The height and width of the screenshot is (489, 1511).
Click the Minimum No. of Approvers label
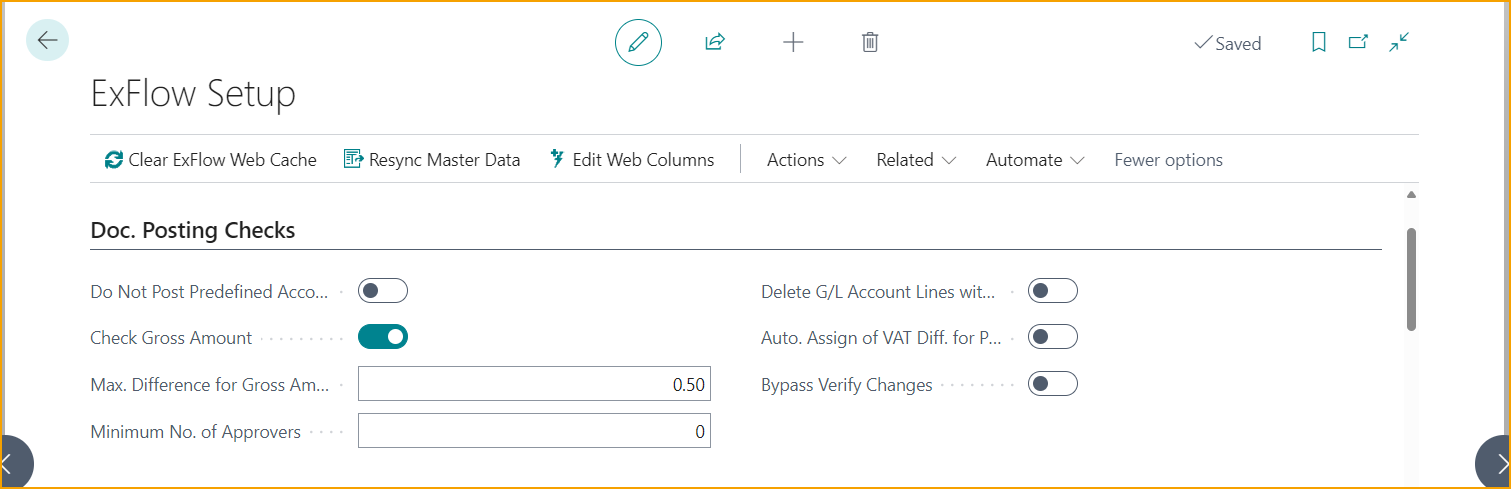point(195,432)
